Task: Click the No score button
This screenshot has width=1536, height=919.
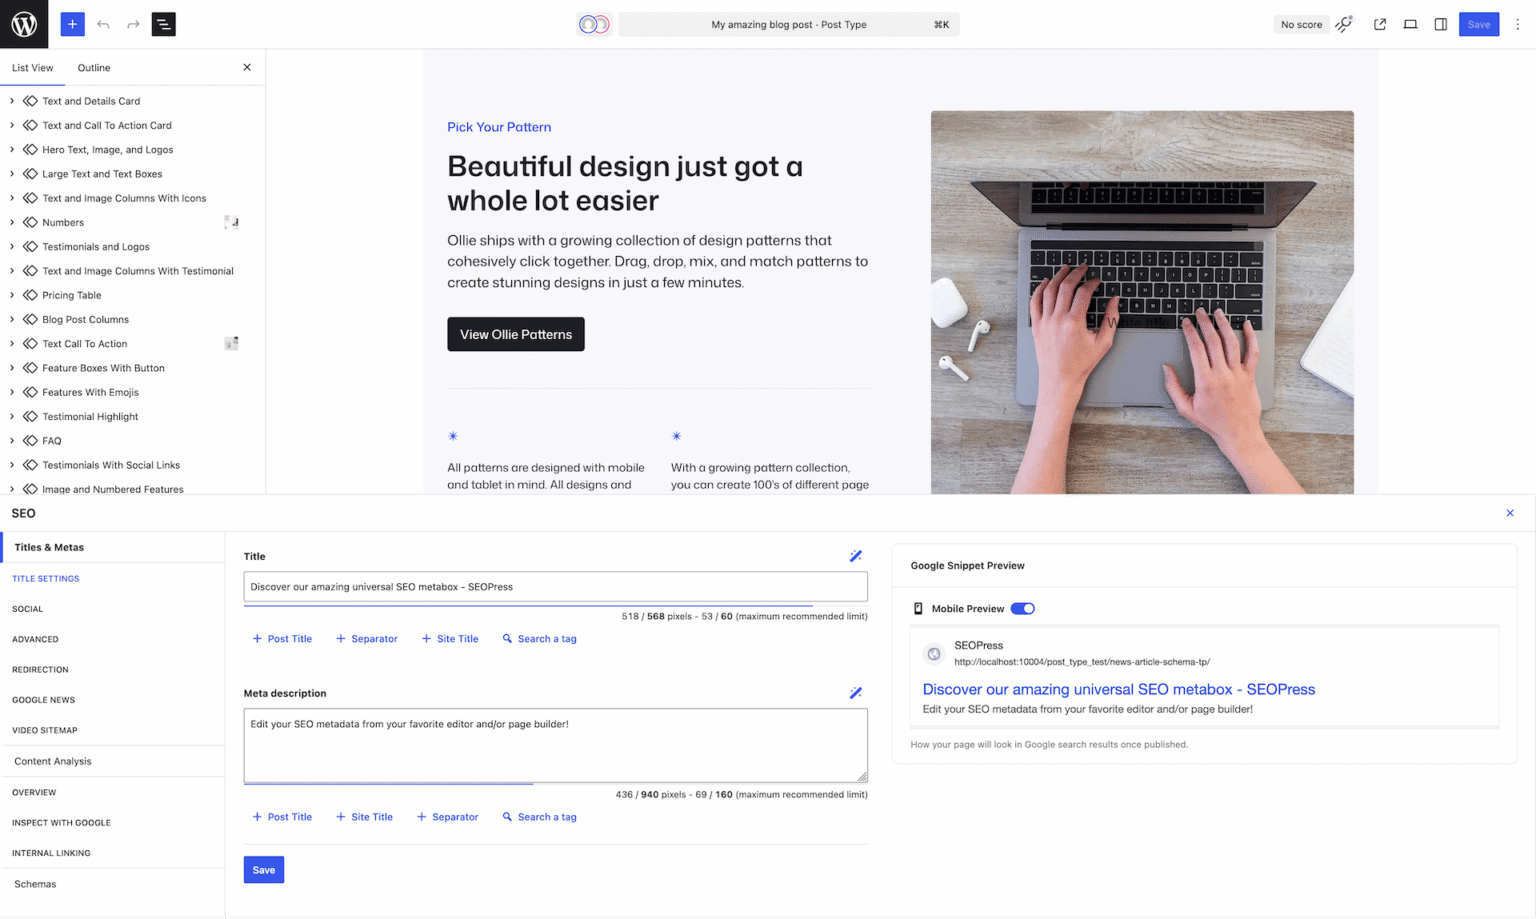Action: tap(1301, 24)
